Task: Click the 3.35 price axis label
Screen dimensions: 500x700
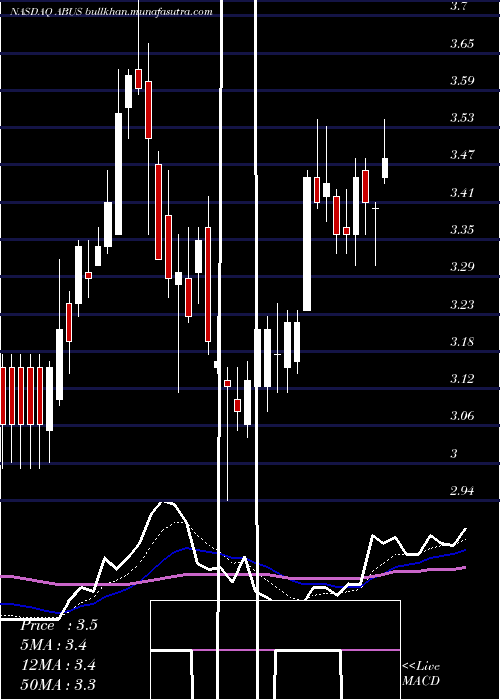Action: pyautogui.click(x=461, y=229)
